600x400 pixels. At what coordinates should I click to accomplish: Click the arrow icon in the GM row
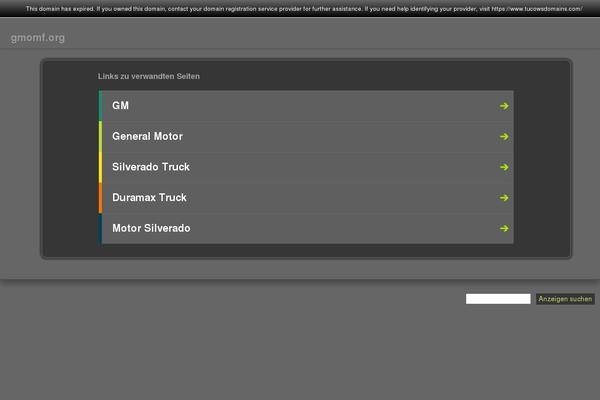click(504, 106)
